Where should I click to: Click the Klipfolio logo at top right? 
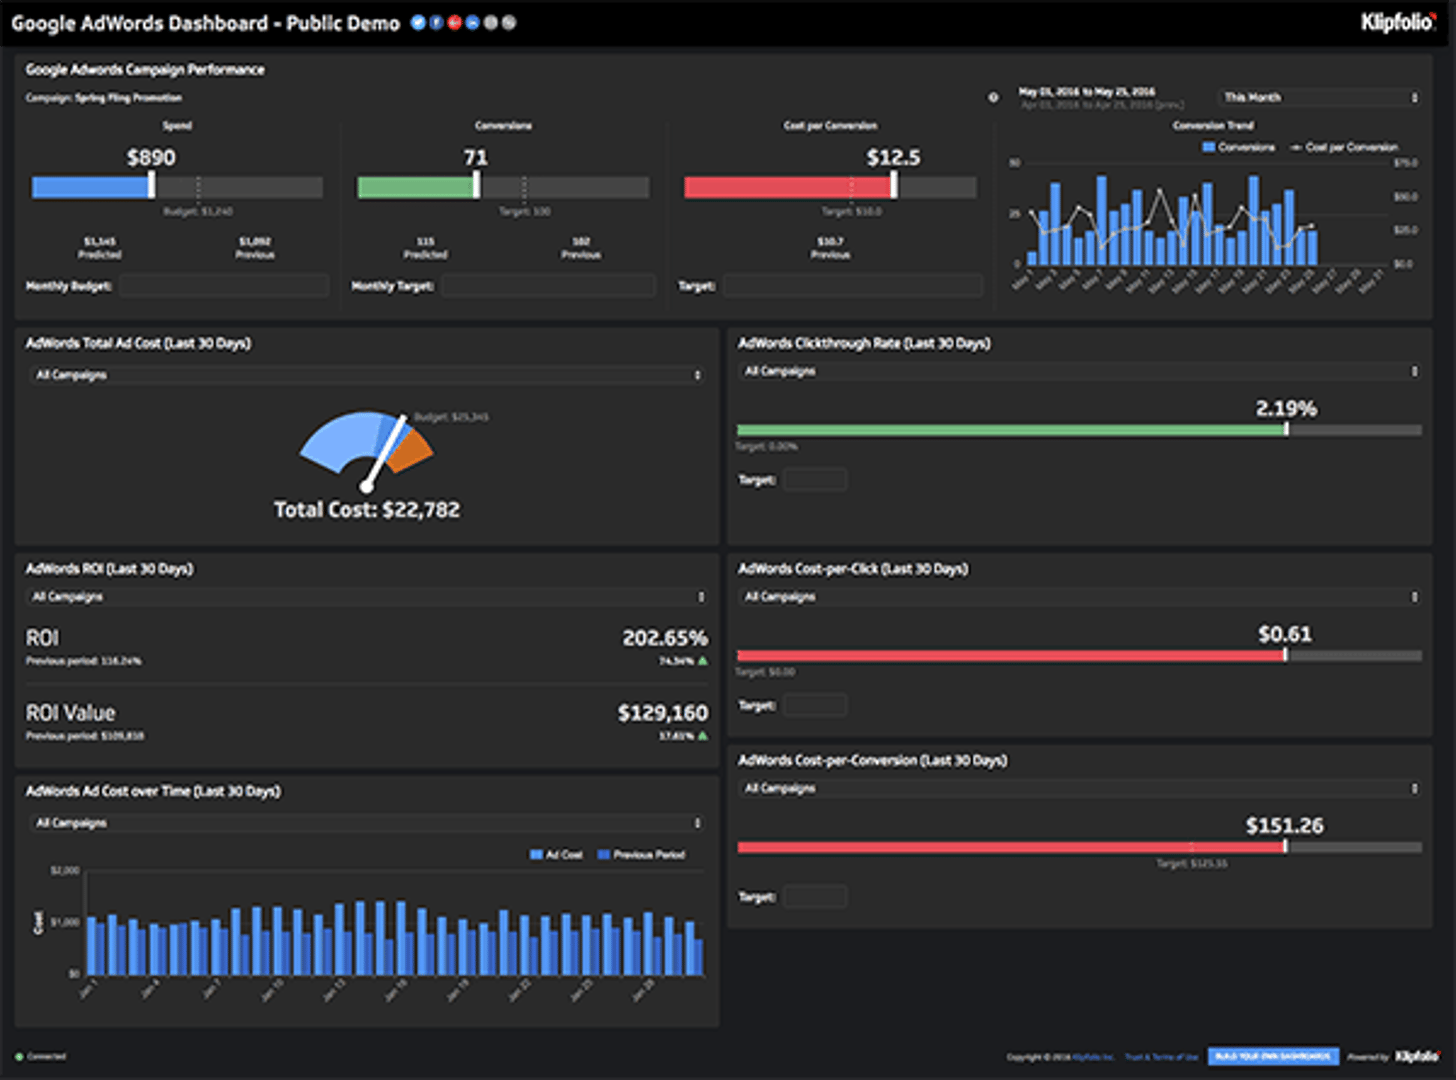coord(1397,22)
